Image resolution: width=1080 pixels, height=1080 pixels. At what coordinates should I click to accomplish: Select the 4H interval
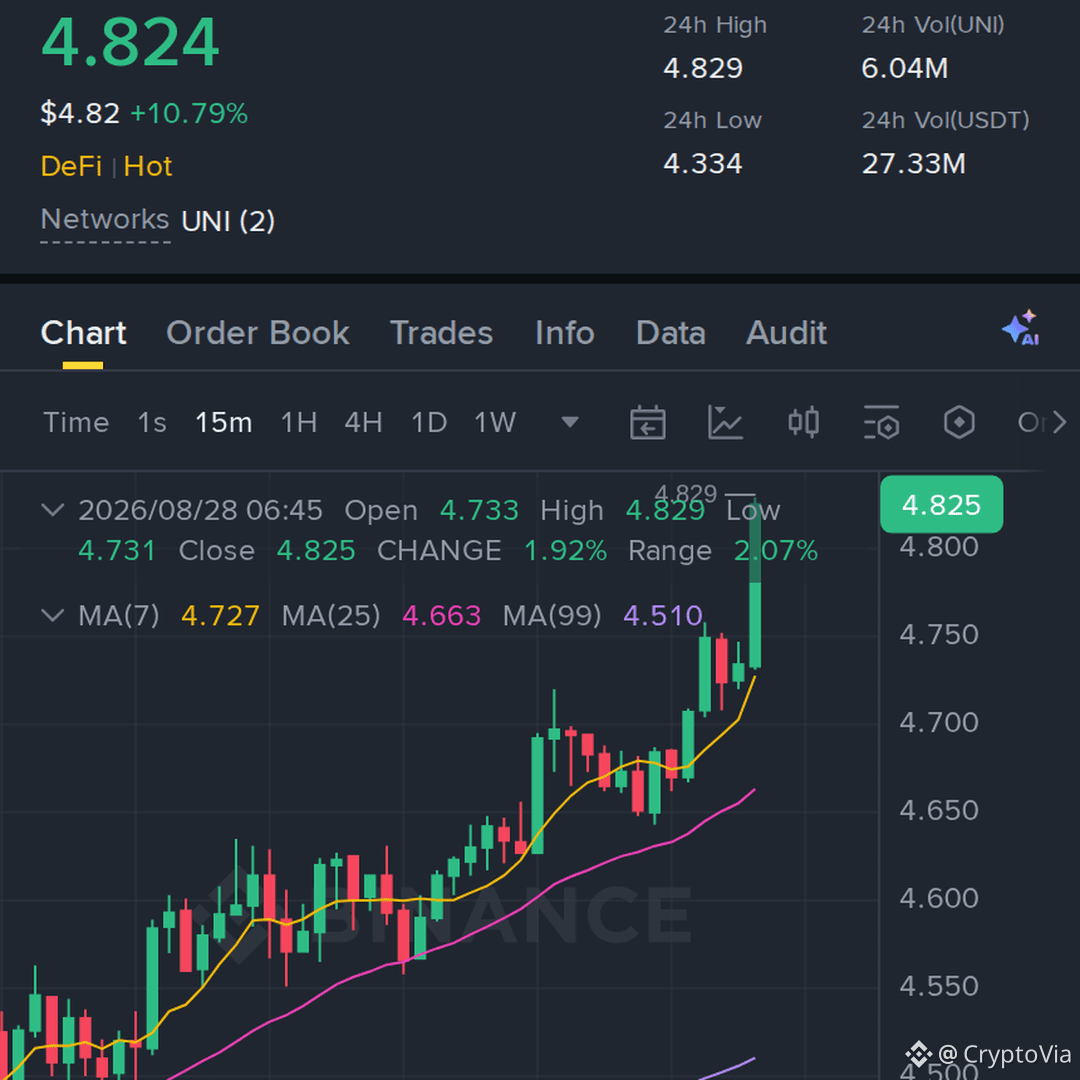(x=364, y=422)
